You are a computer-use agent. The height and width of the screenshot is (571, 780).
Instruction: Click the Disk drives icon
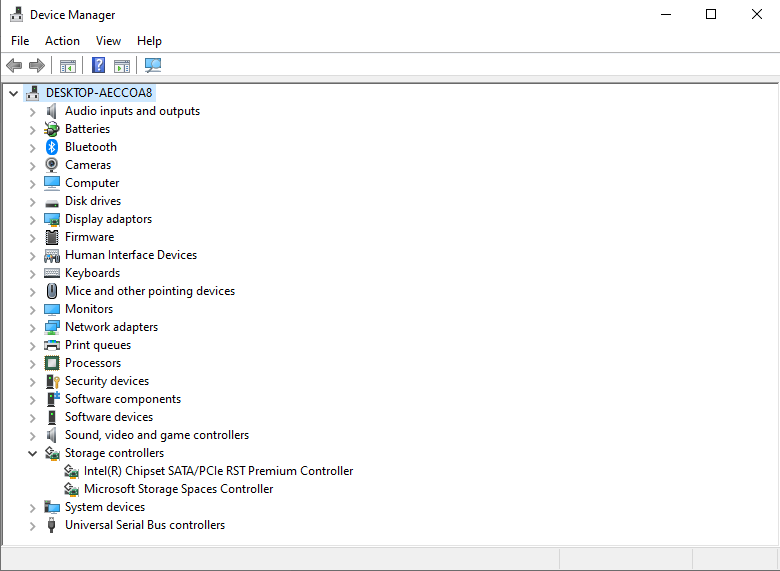tap(52, 202)
